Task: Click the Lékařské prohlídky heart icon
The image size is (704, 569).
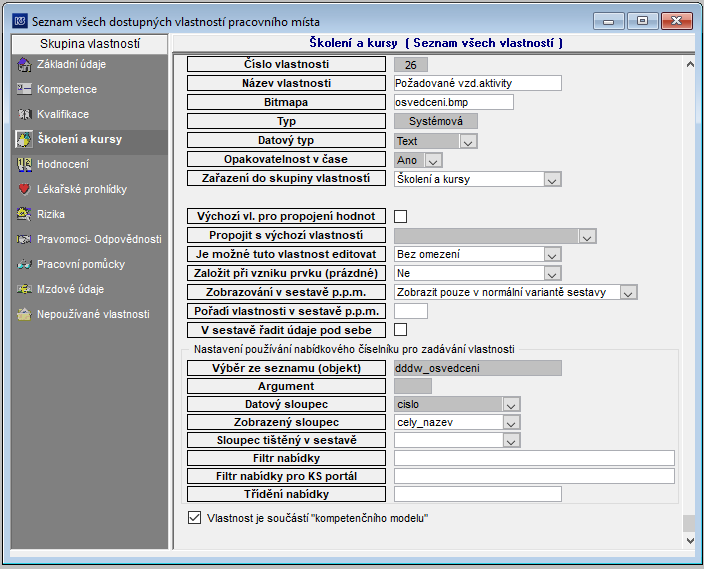Action: click(x=24, y=189)
